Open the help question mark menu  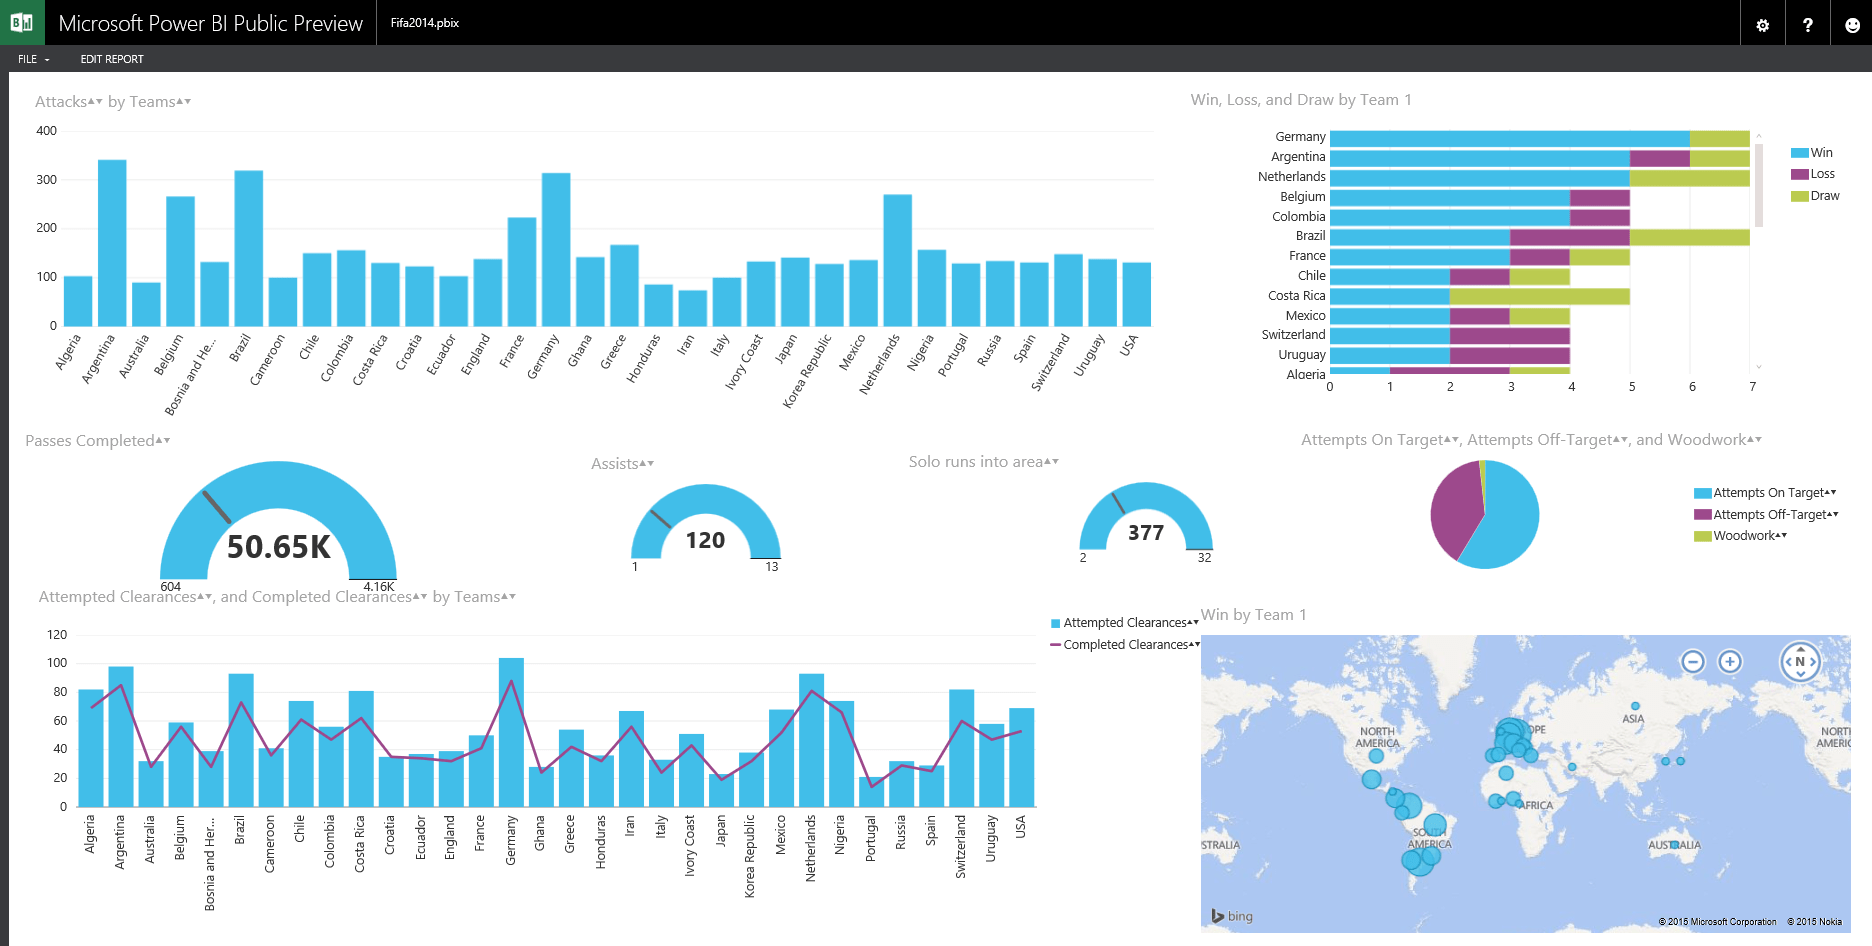[x=1808, y=25]
